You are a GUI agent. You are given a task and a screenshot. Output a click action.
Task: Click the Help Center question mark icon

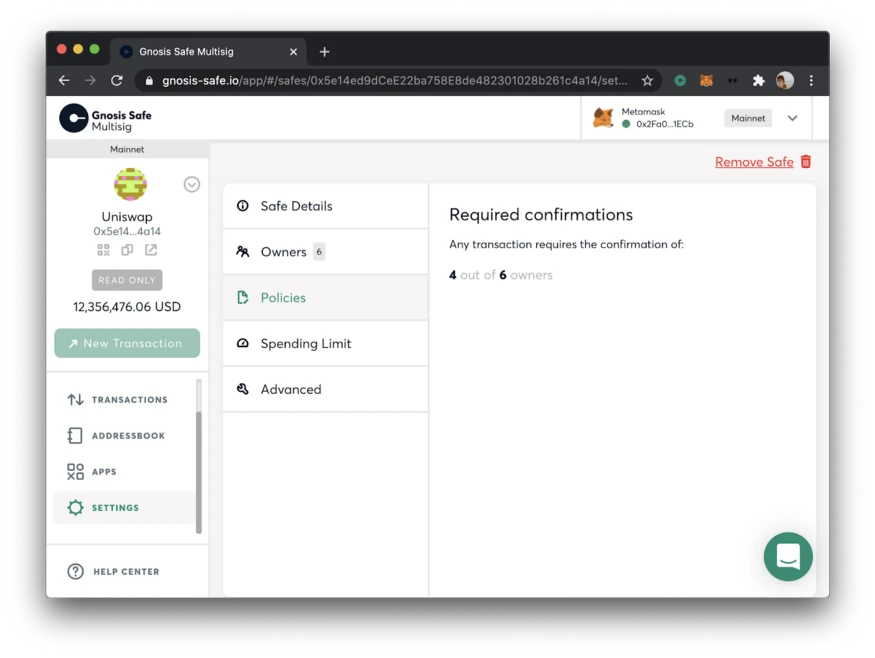pyautogui.click(x=75, y=571)
